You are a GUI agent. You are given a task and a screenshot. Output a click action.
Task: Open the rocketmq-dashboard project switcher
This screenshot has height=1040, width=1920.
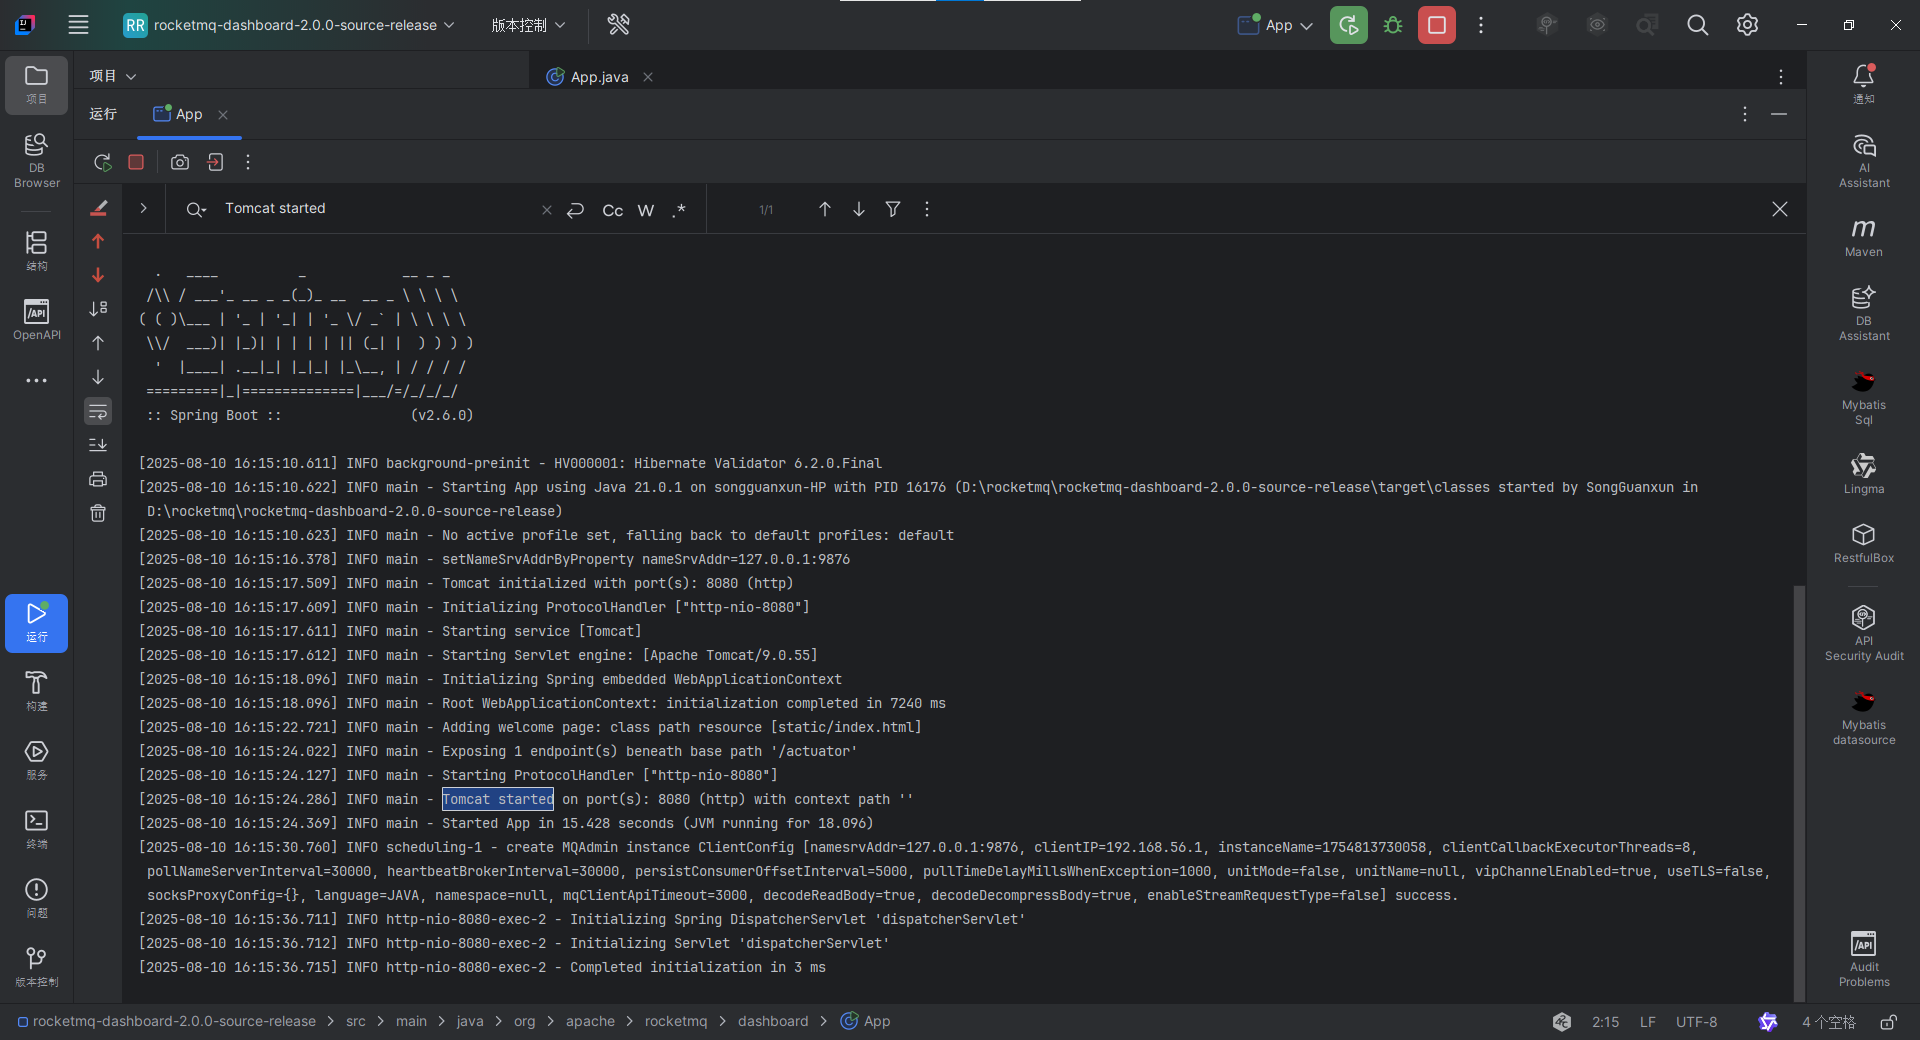tap(290, 25)
